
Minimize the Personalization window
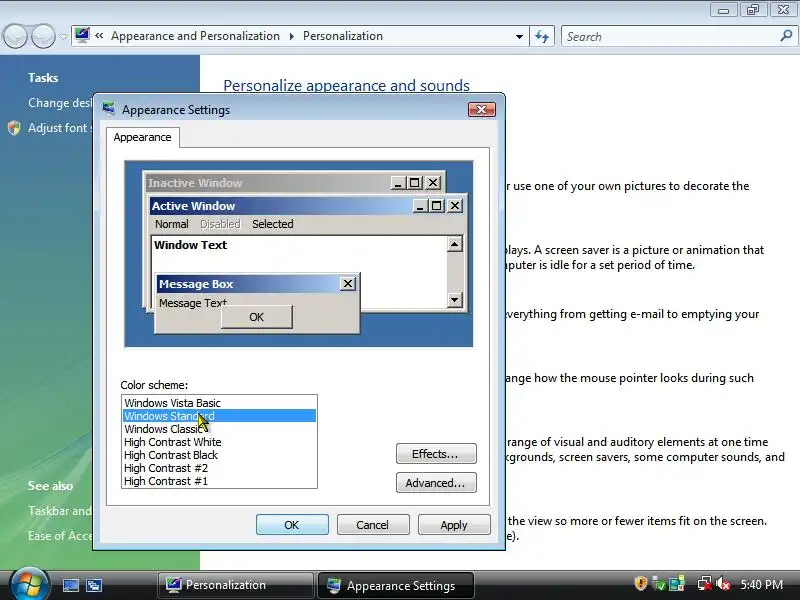tap(723, 10)
